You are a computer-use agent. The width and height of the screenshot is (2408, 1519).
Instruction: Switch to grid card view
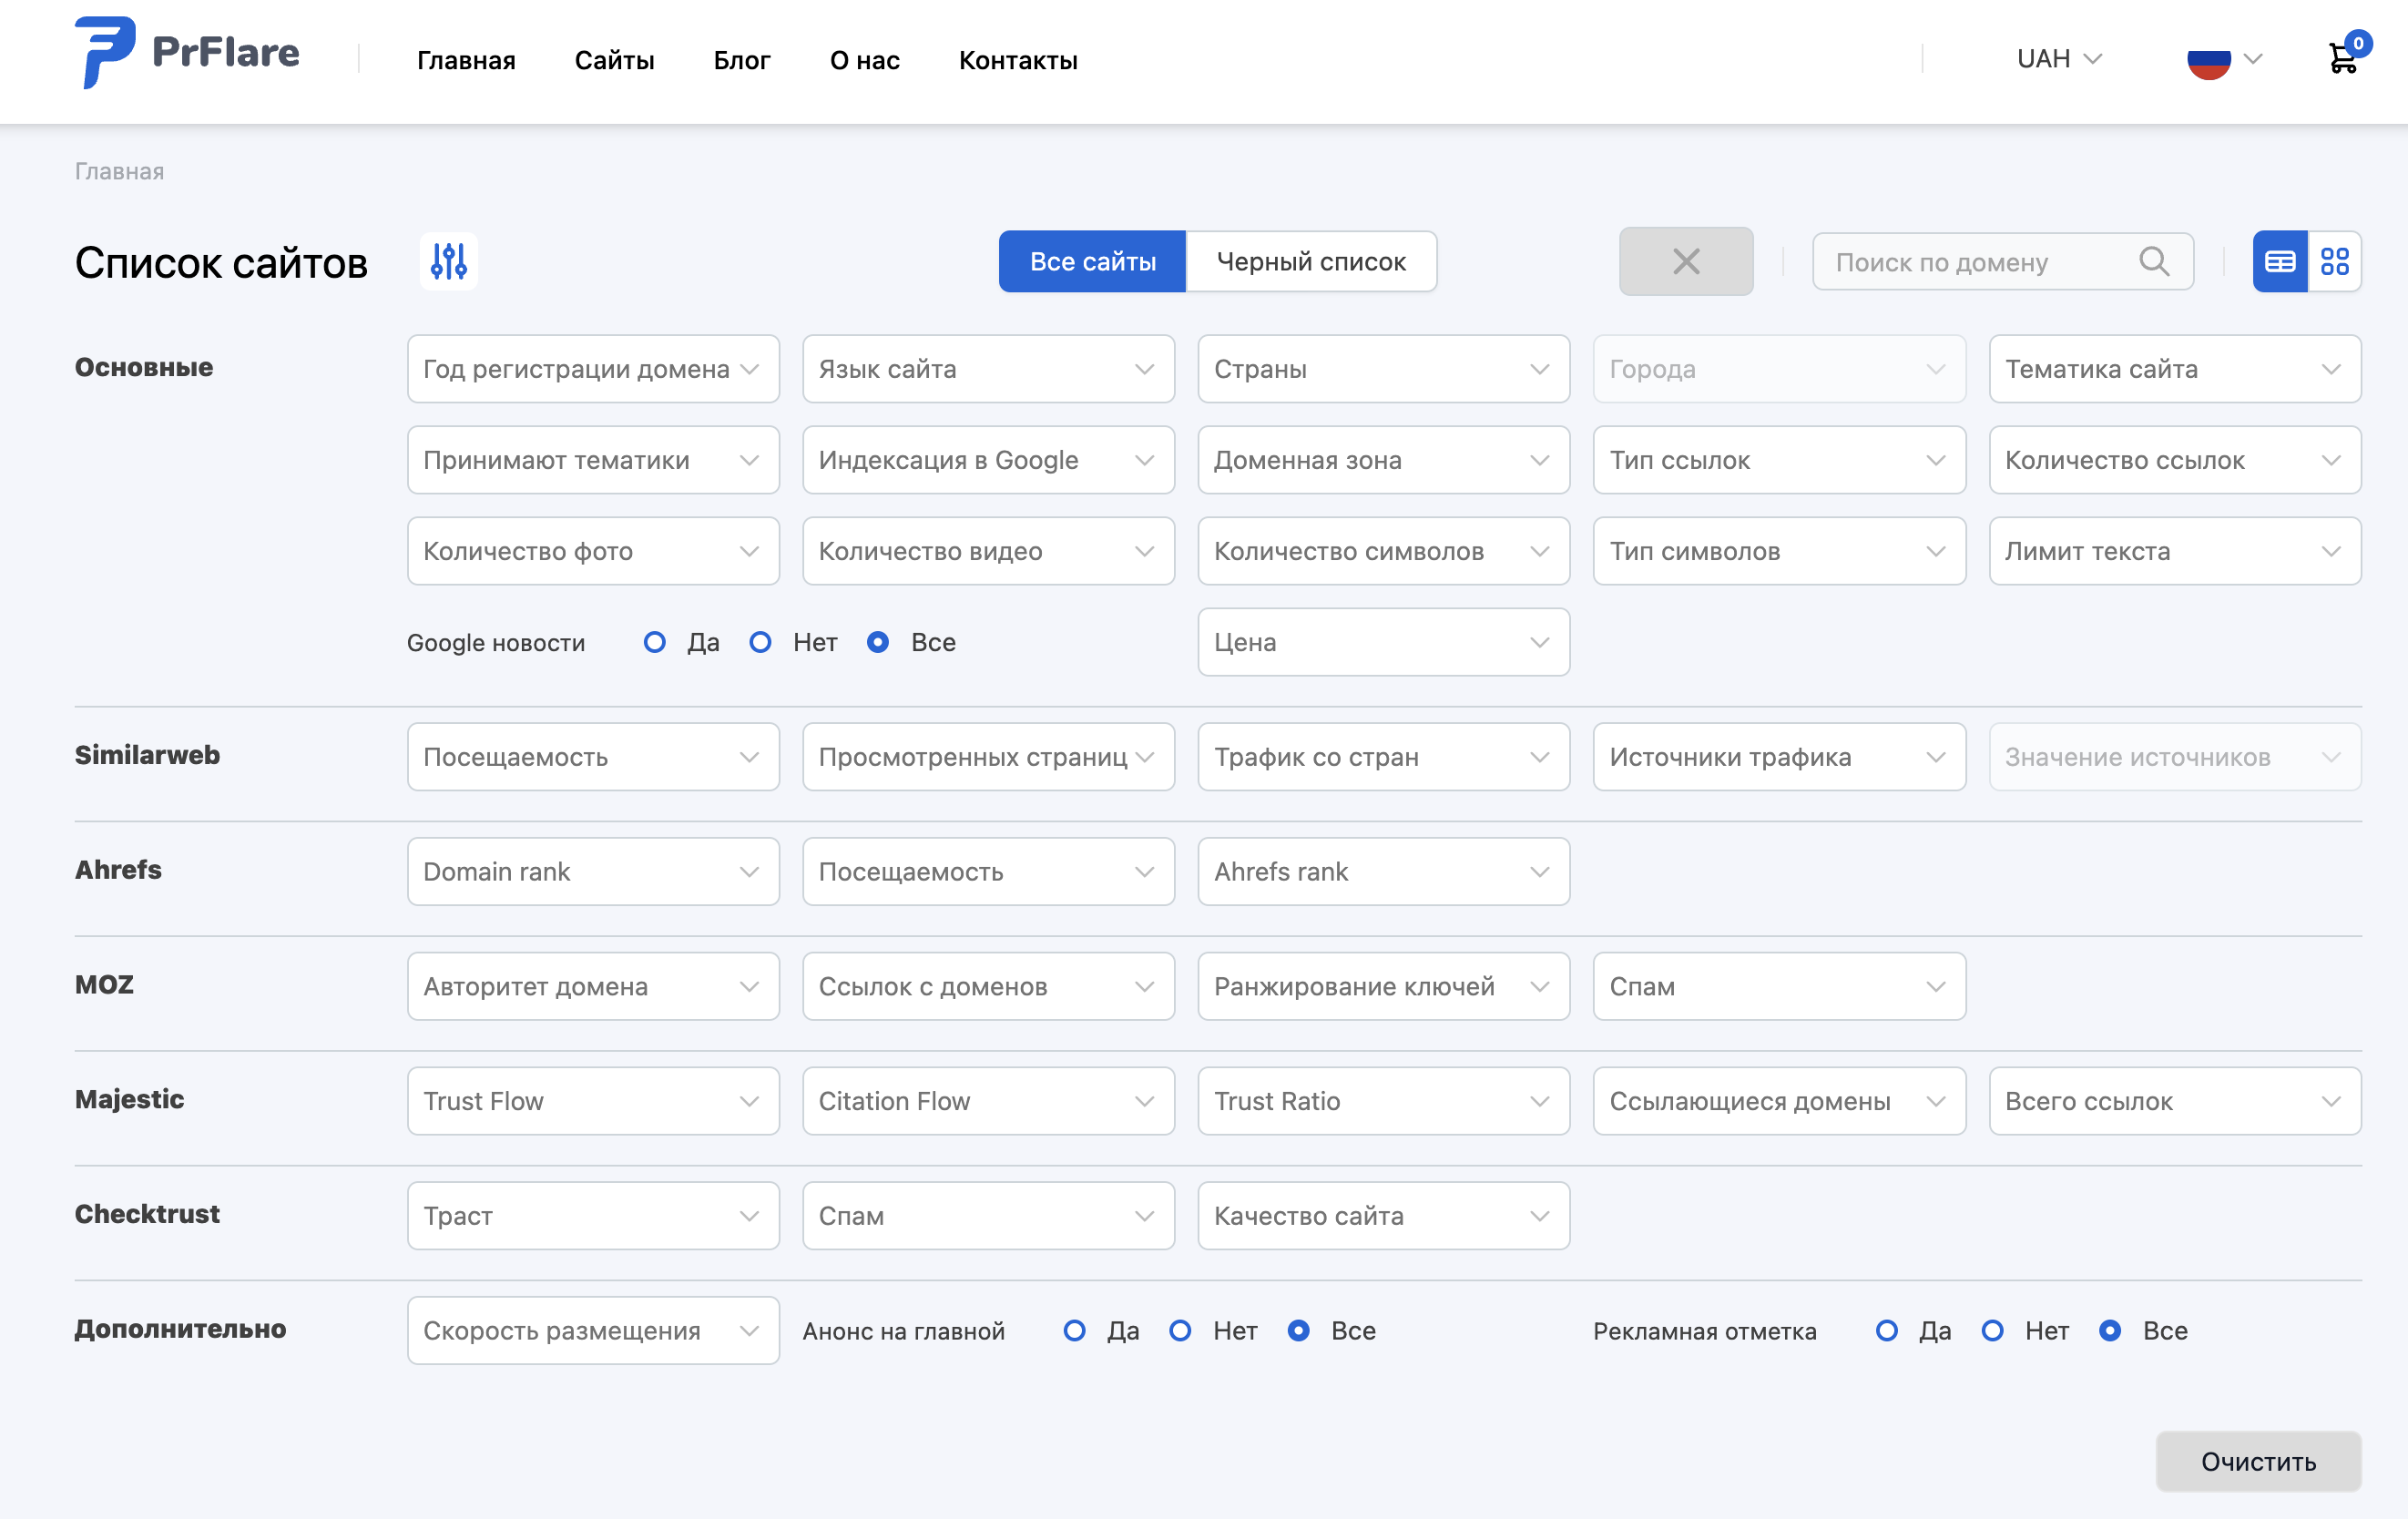pyautogui.click(x=2335, y=262)
